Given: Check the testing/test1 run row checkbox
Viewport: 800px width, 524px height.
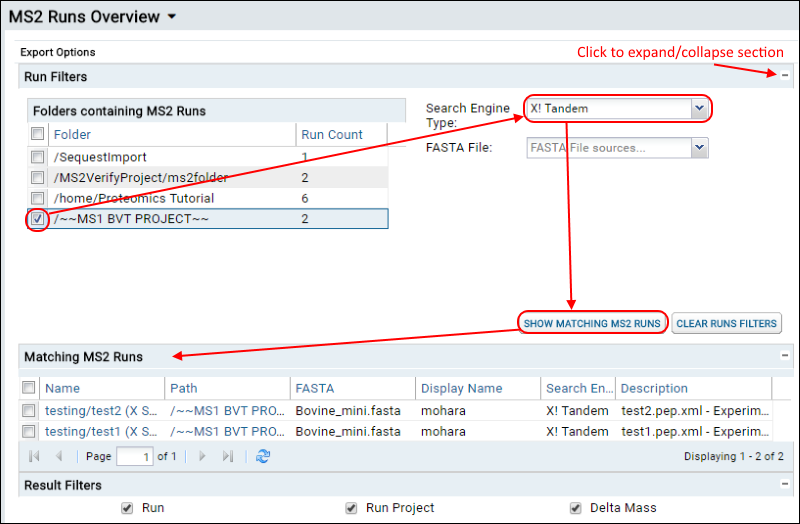Looking at the screenshot, I should coord(29,432).
